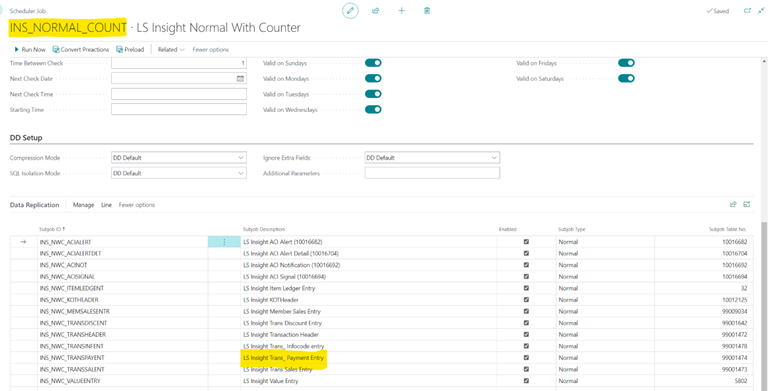This screenshot has width=780, height=391.
Task: Open Line menu in Data Replication
Action: point(106,205)
